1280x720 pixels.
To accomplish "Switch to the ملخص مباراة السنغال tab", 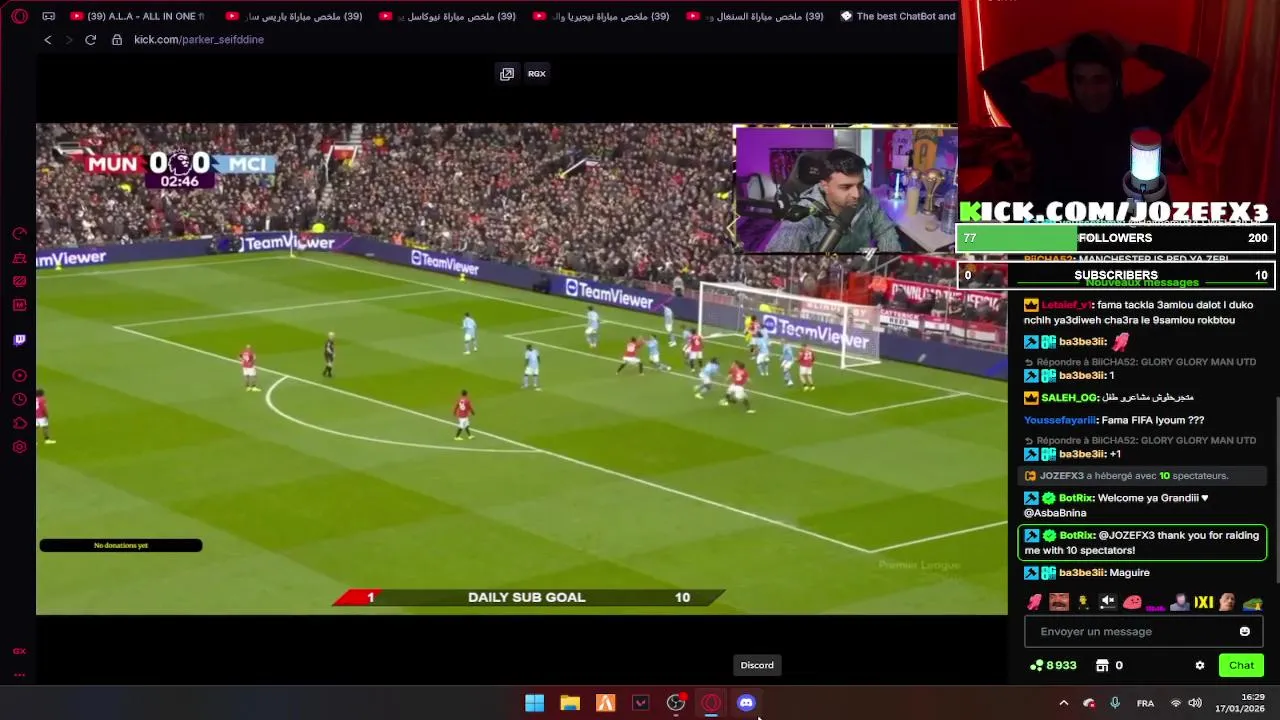I will [x=755, y=16].
